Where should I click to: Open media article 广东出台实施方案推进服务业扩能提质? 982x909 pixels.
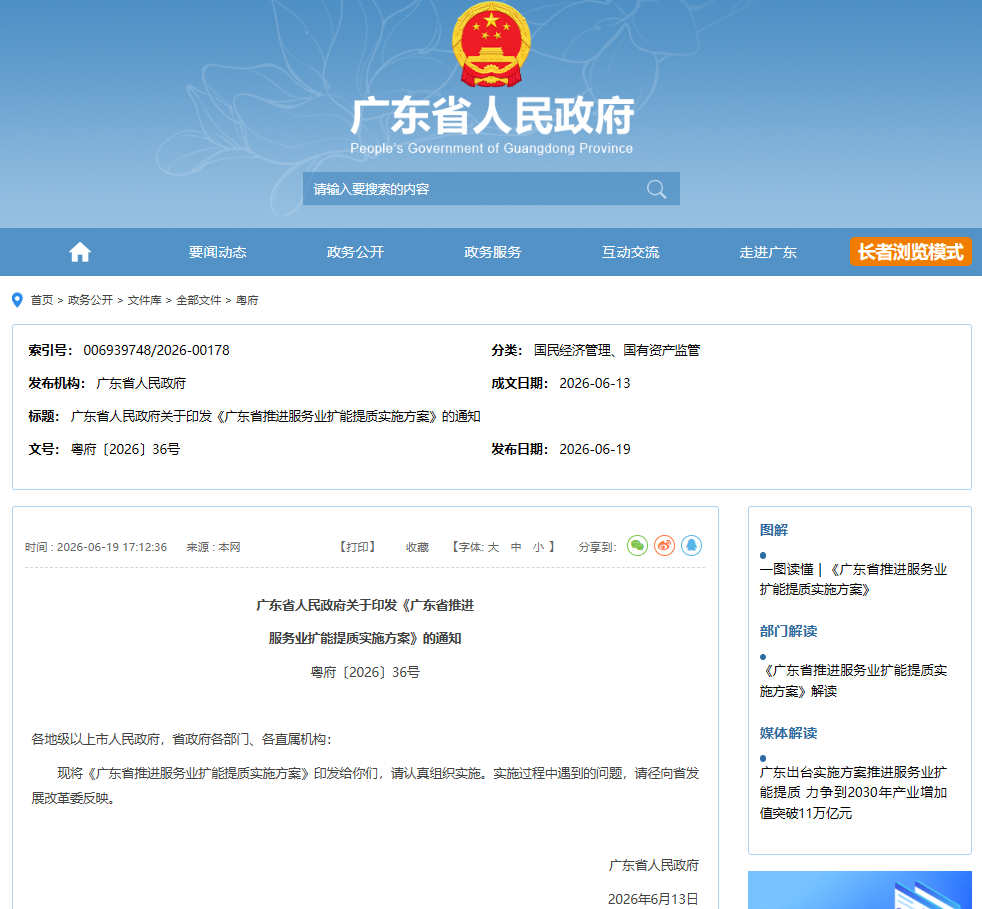[x=853, y=792]
